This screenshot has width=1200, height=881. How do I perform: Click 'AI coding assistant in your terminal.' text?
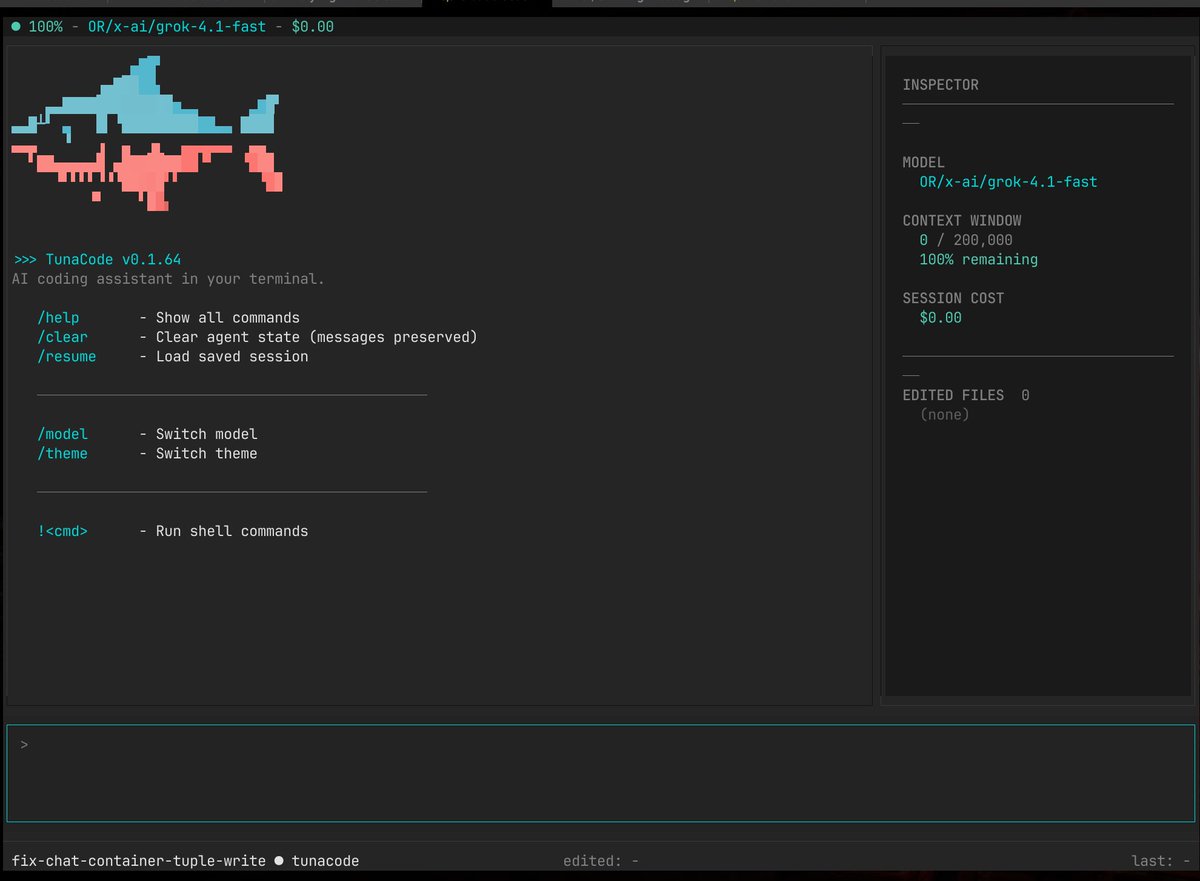coord(168,279)
